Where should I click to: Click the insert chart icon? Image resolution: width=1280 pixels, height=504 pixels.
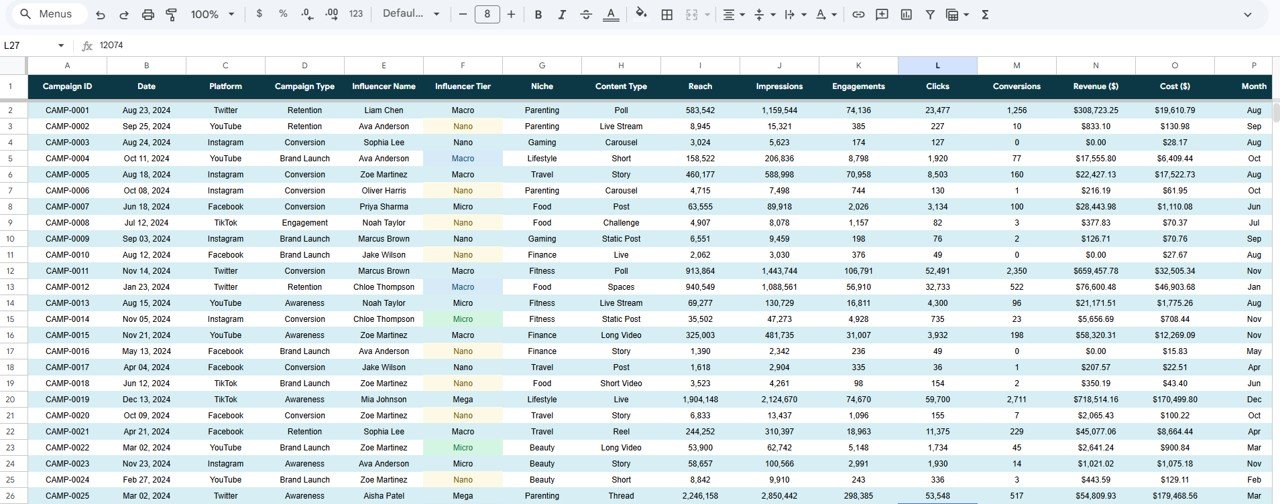click(x=906, y=15)
